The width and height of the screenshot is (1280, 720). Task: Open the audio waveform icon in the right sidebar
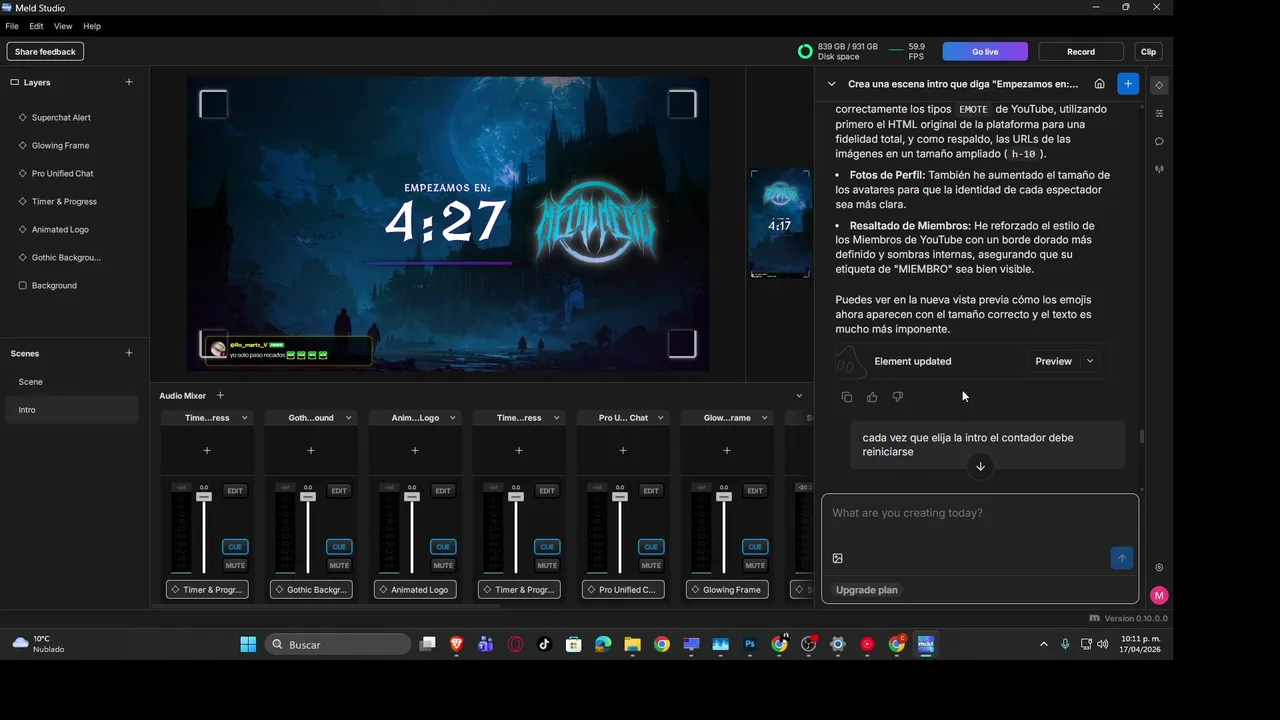click(x=1159, y=169)
